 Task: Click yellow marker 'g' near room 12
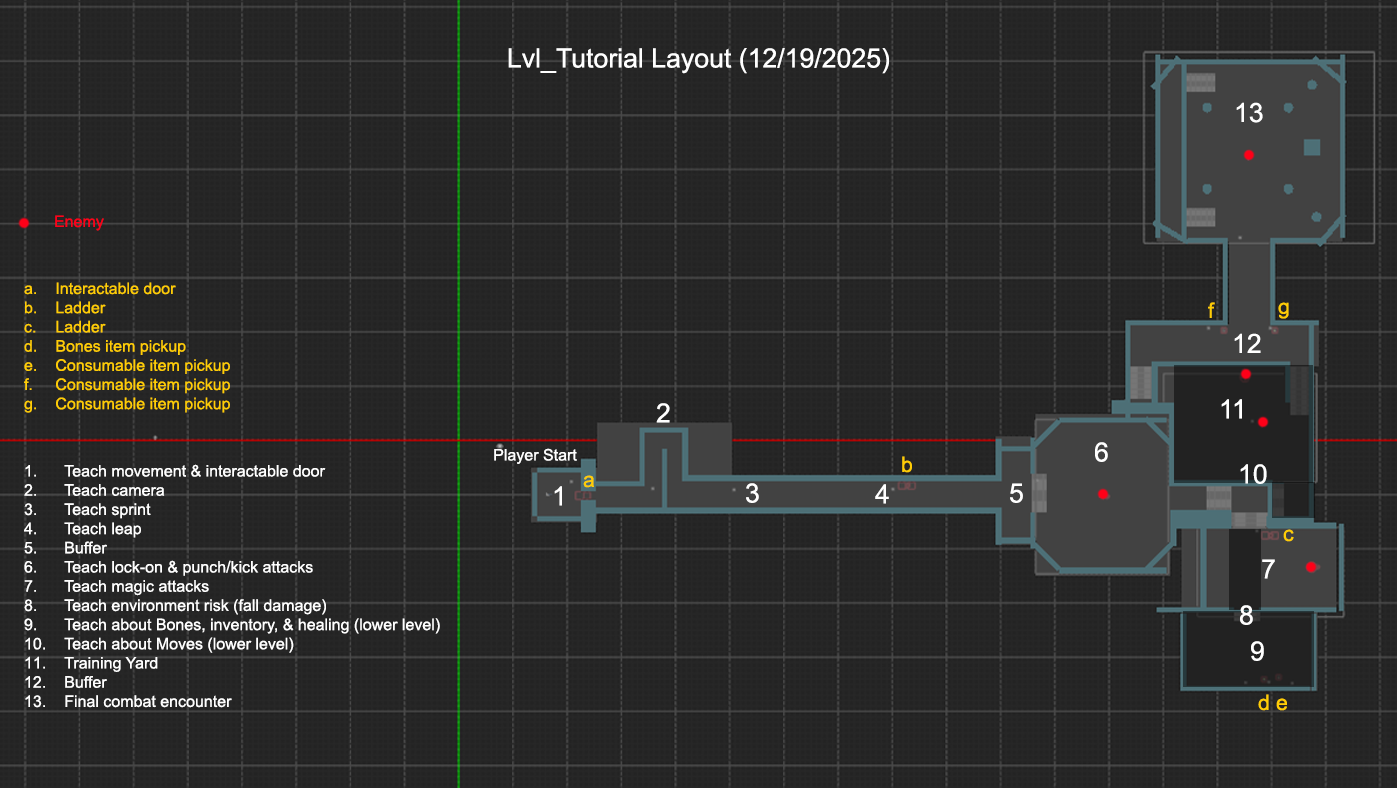[x=1283, y=308]
